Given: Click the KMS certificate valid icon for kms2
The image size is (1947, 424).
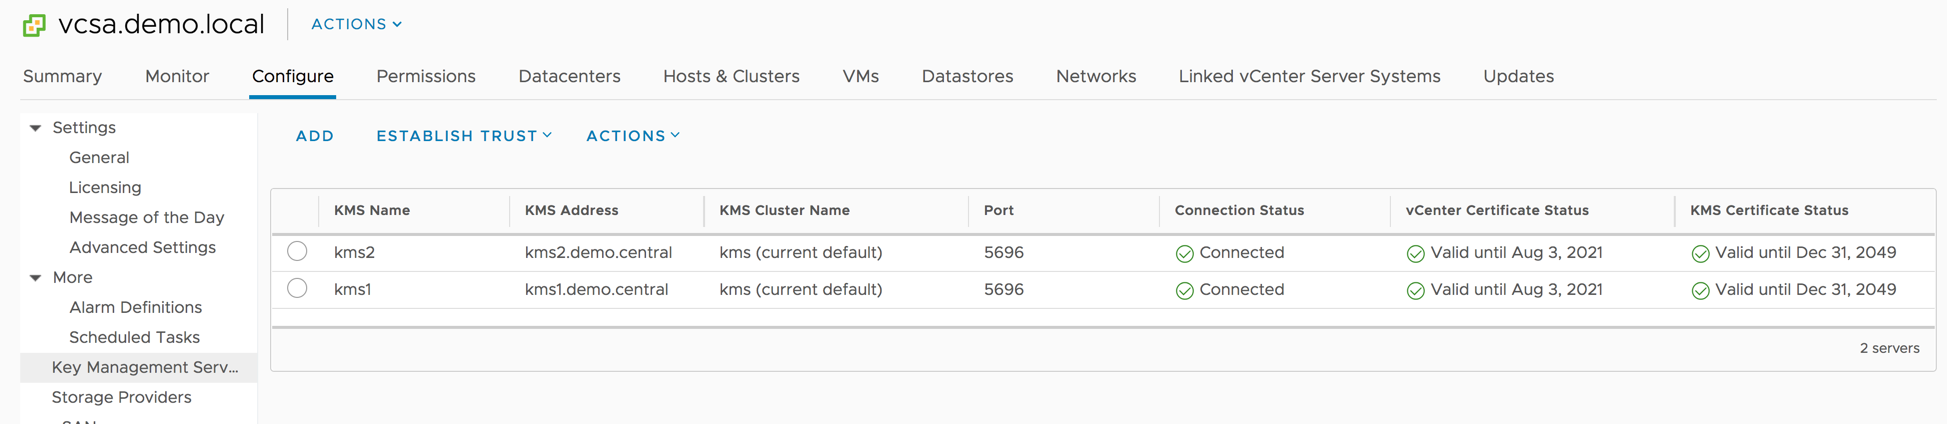Looking at the screenshot, I should pyautogui.click(x=1701, y=254).
